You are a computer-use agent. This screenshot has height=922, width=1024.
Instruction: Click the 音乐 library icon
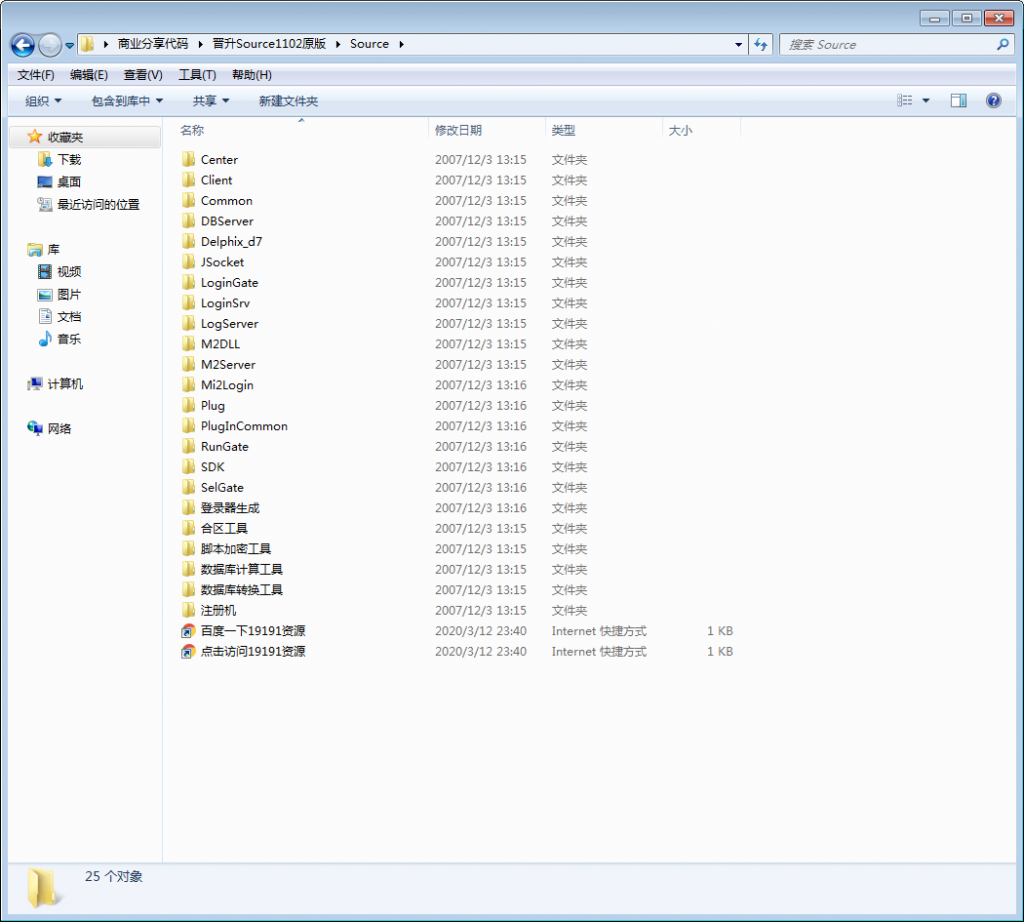[45, 339]
